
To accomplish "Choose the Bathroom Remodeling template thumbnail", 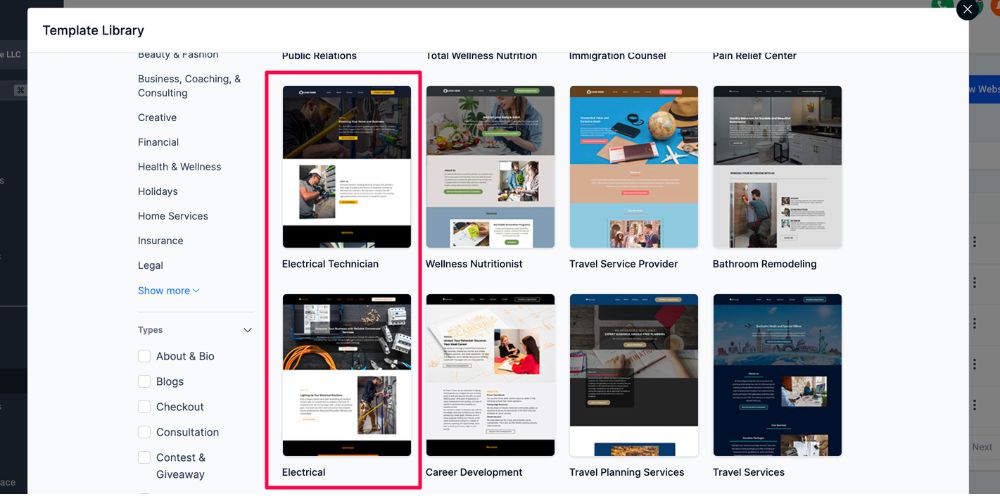I will [x=777, y=167].
